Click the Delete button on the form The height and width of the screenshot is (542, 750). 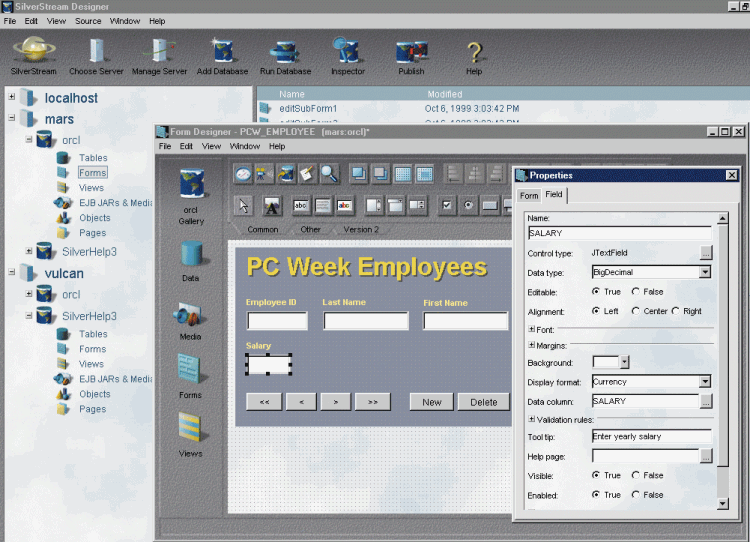(484, 402)
